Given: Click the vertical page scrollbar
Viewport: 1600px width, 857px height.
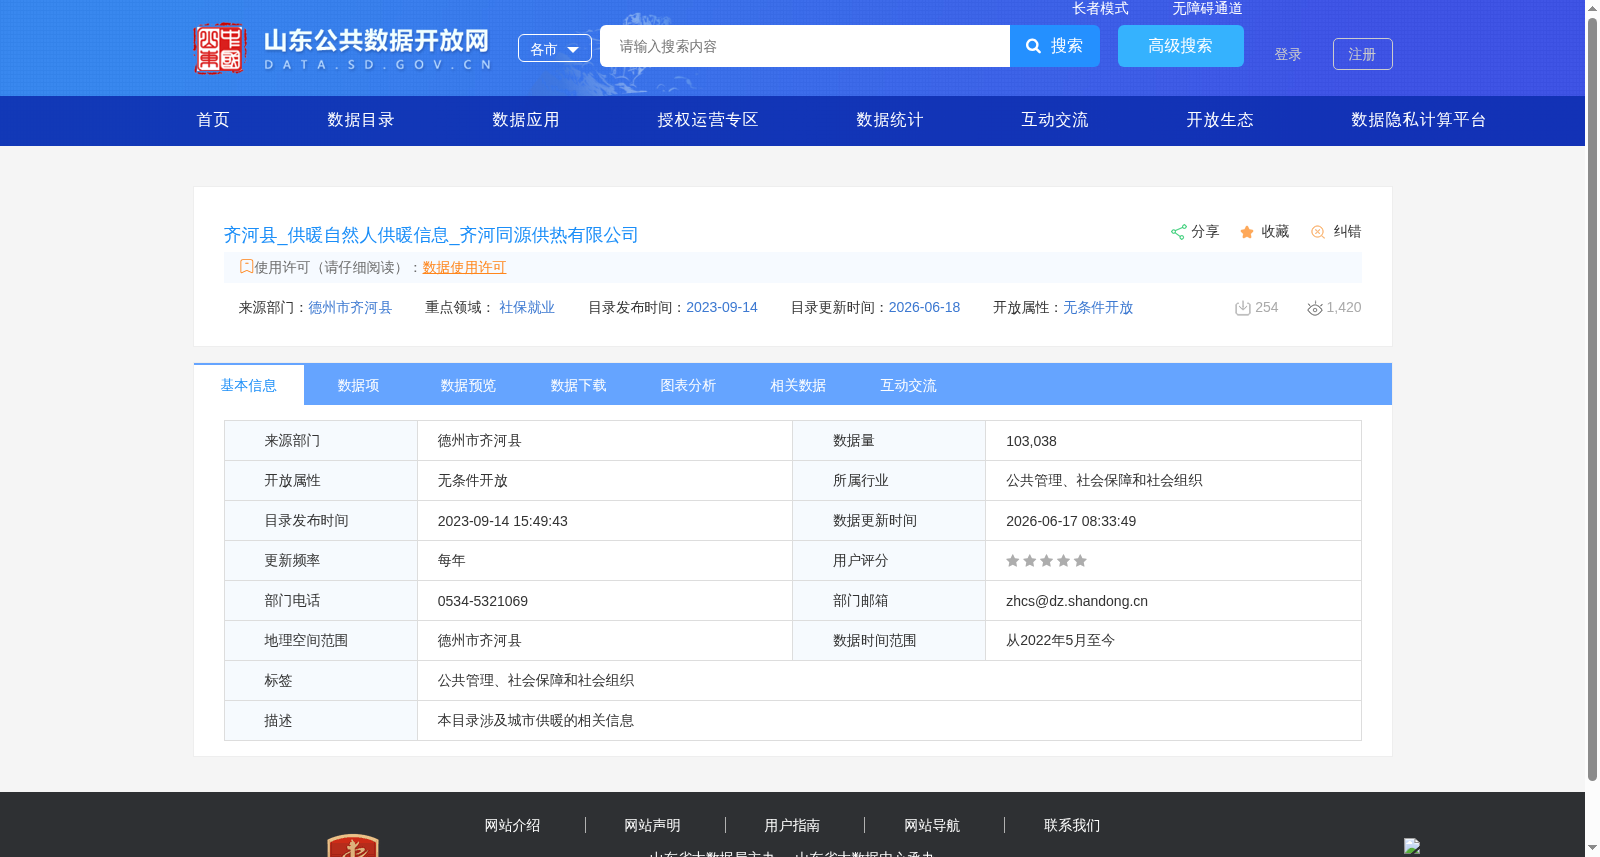Looking at the screenshot, I should coord(1593,398).
